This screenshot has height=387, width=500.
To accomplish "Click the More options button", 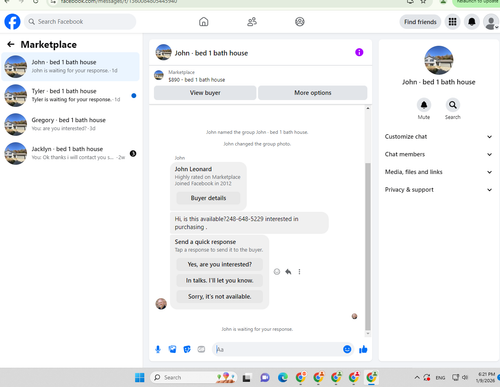I will pos(313,93).
